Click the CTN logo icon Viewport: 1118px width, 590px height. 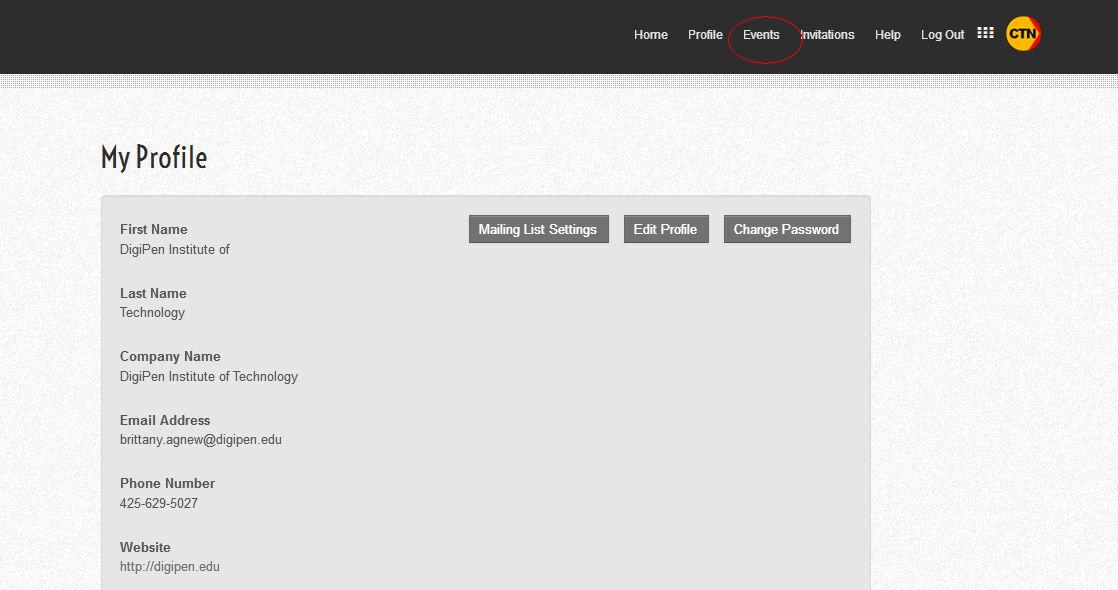(1023, 34)
